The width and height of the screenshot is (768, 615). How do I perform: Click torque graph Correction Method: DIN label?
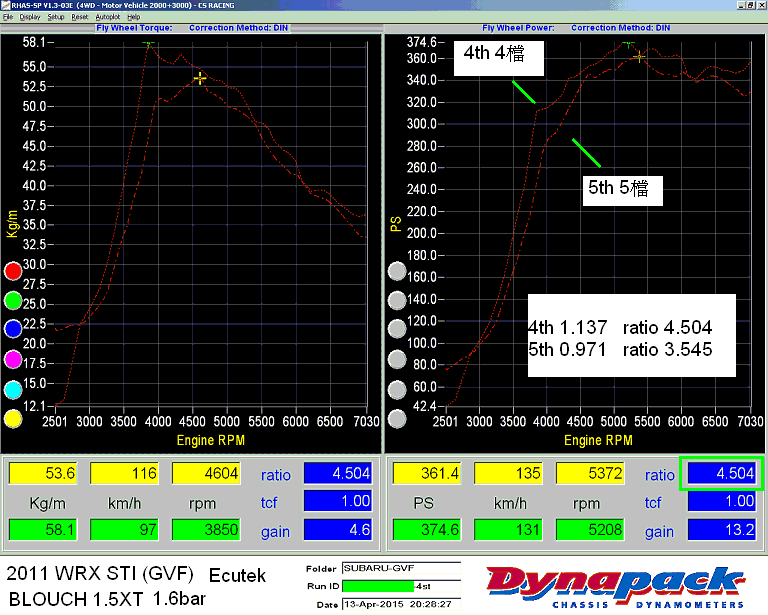pyautogui.click(x=239, y=28)
